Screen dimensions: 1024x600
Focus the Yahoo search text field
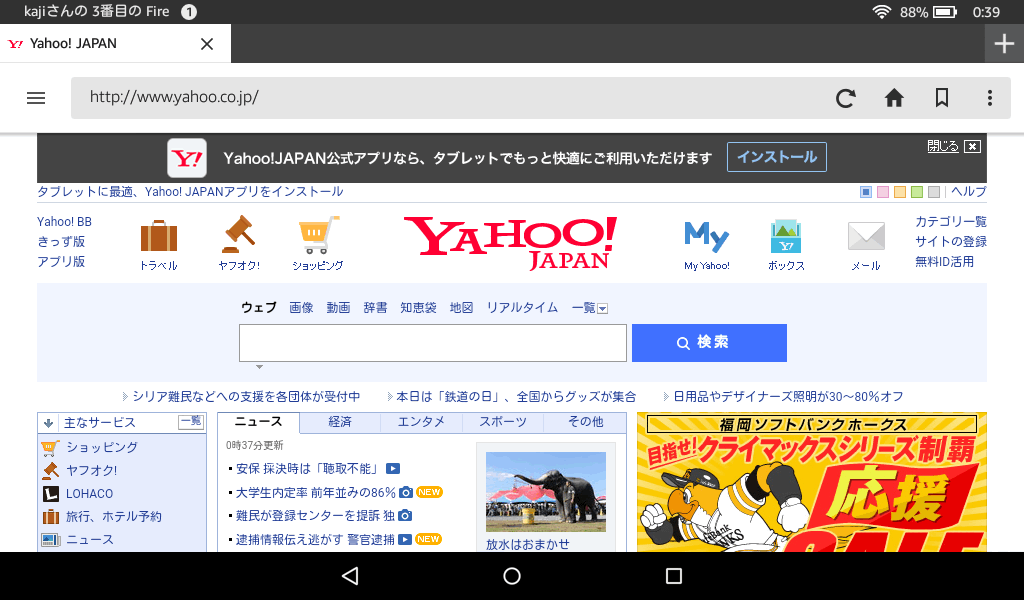432,343
